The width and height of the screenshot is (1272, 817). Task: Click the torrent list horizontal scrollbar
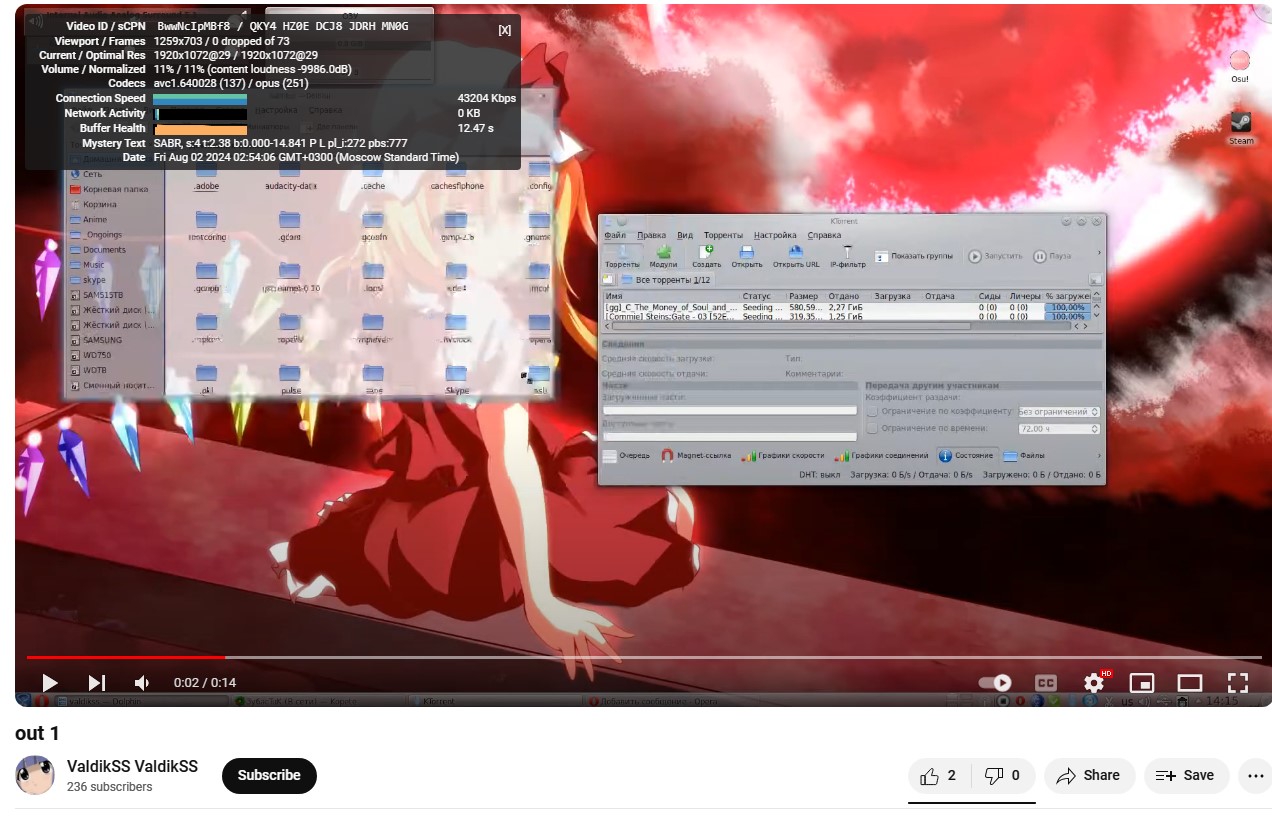pos(790,326)
